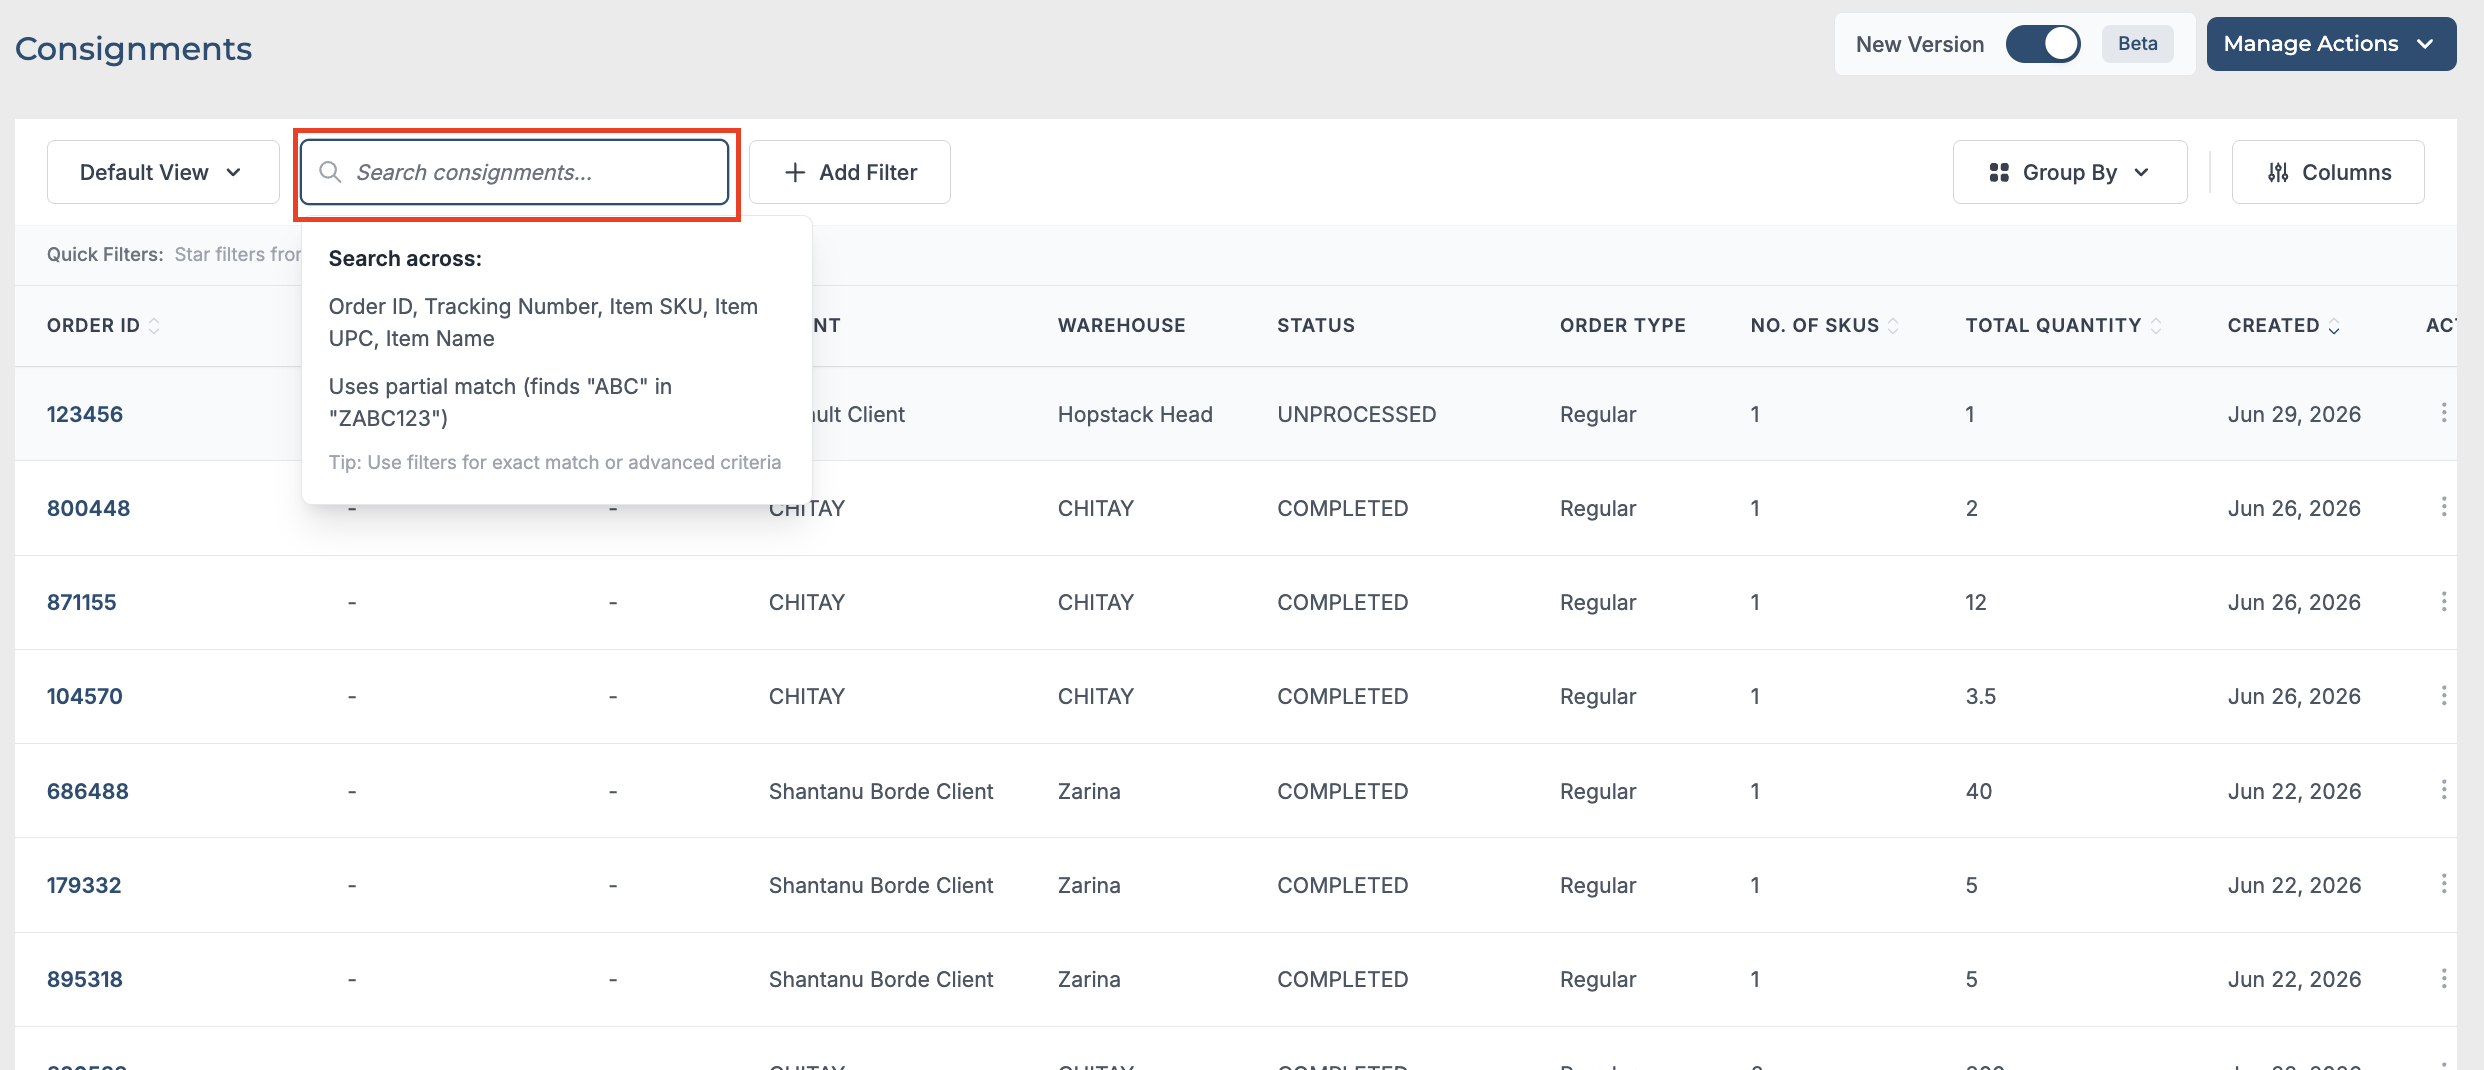The width and height of the screenshot is (2484, 1070).
Task: Open order 104570 link
Action: [x=85, y=696]
